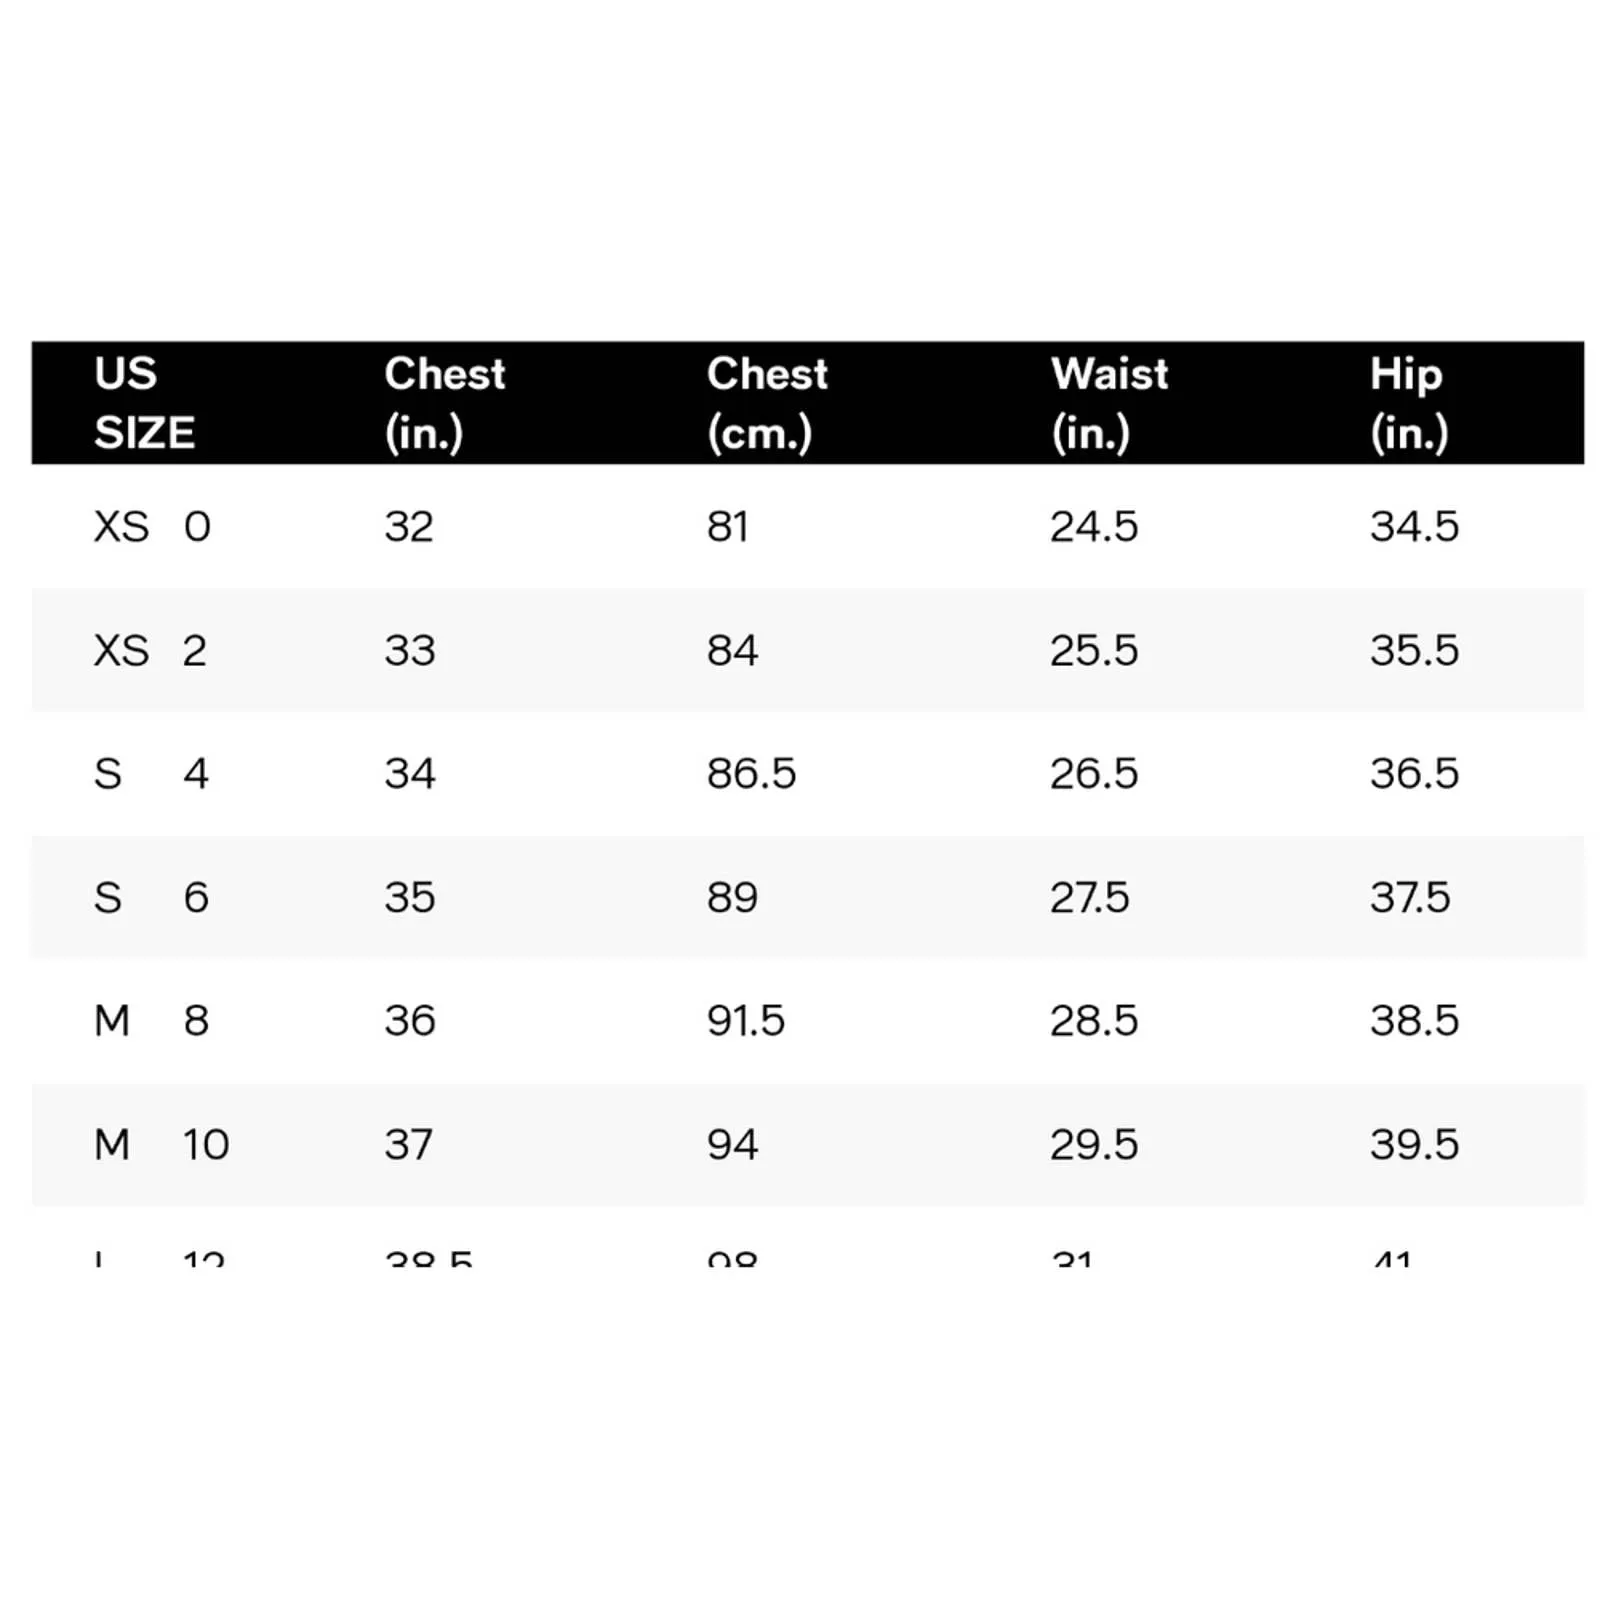Select the S 4 size row label
The width and height of the screenshot is (1600, 1600).
tap(151, 773)
